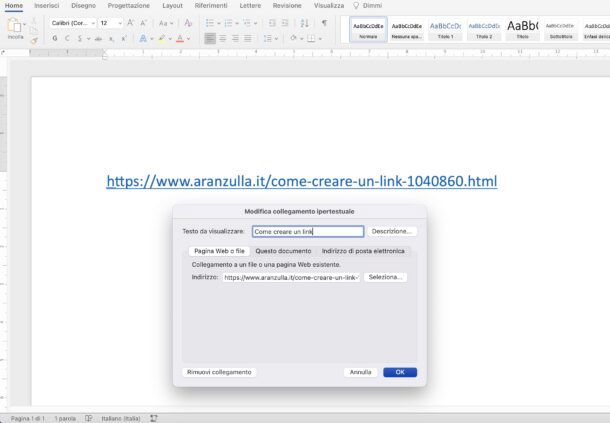Open the Inserisci ribbon tab
Screen dimensions: 610x423
[x=47, y=6]
